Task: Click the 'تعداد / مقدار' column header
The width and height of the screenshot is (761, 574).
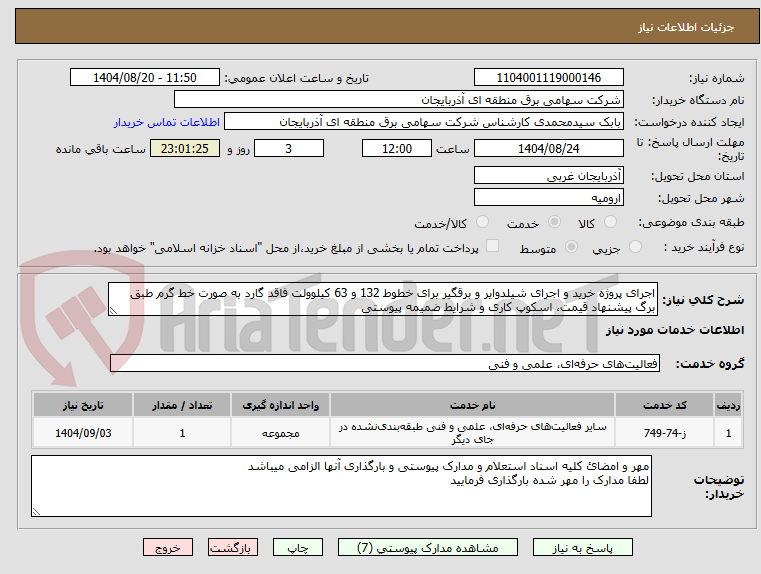Action: [182, 405]
